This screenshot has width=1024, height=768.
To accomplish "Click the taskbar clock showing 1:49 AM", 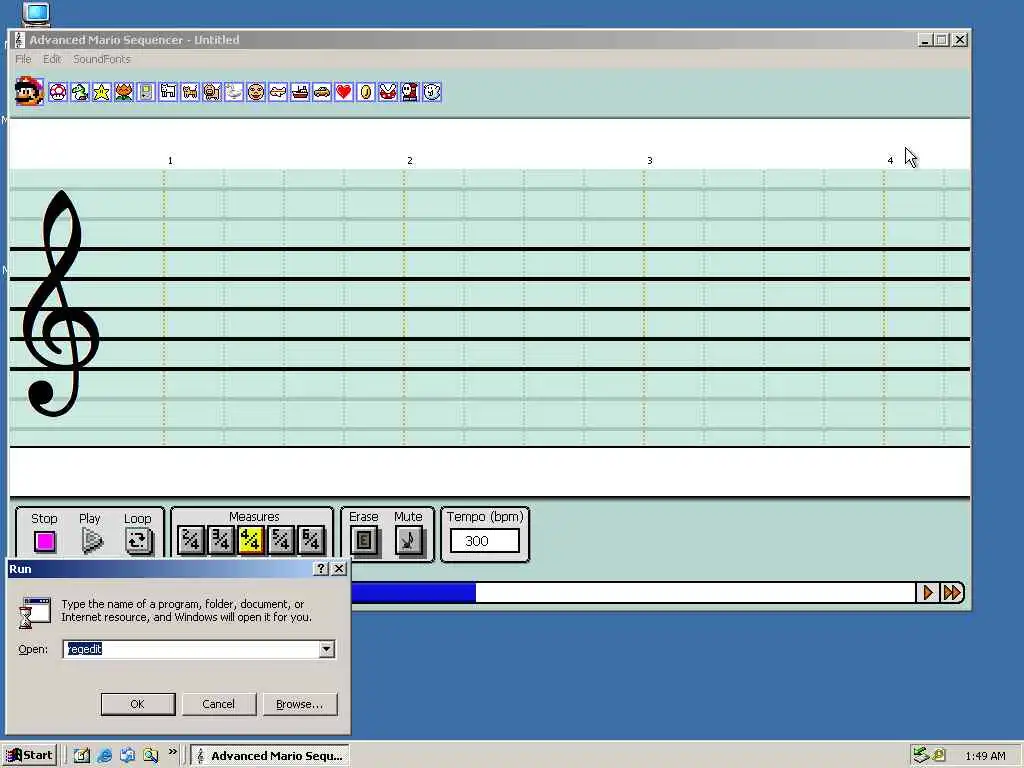I will [985, 756].
